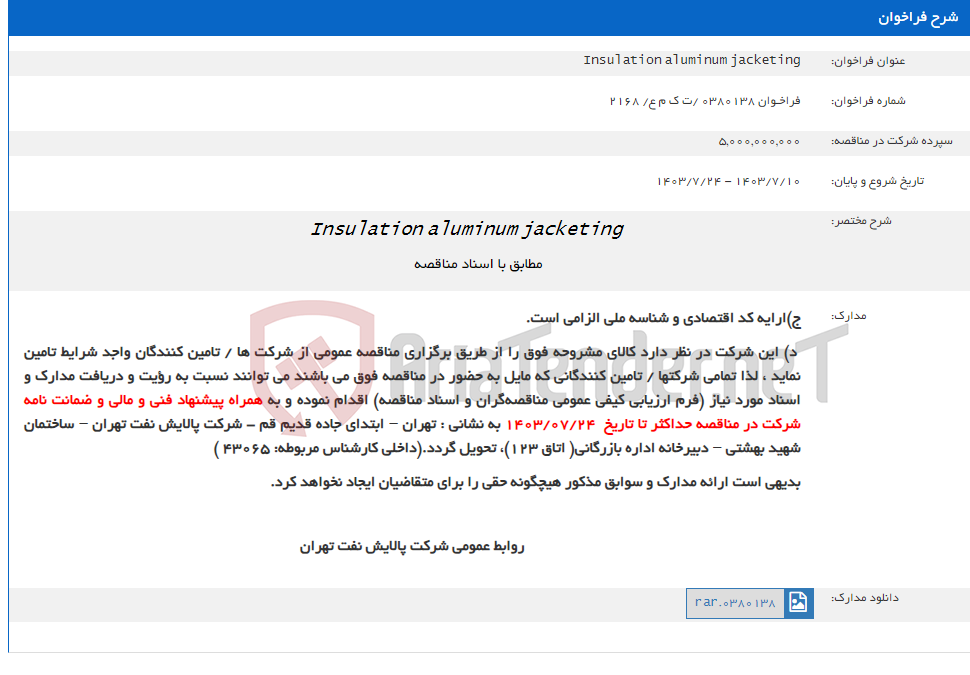Viewport: 970px width, 675px height.
Task: Click the 'تاریخ شروع و پایان:' label
Action: pyautogui.click(x=877, y=181)
